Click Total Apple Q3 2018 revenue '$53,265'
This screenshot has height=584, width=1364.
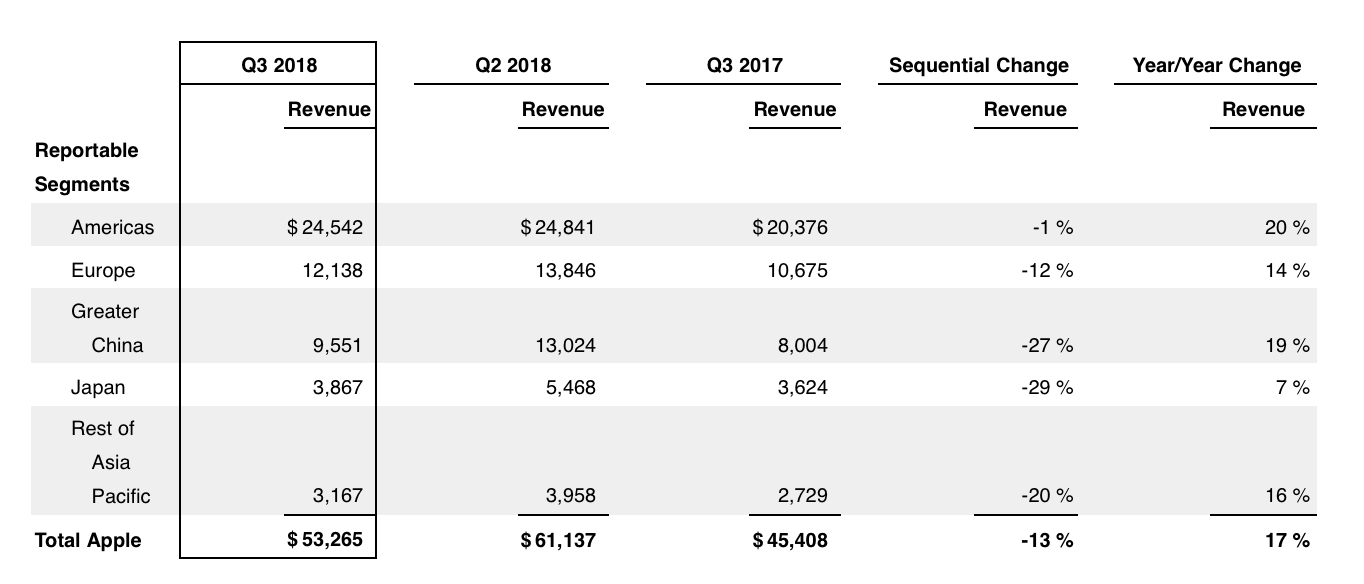(324, 540)
